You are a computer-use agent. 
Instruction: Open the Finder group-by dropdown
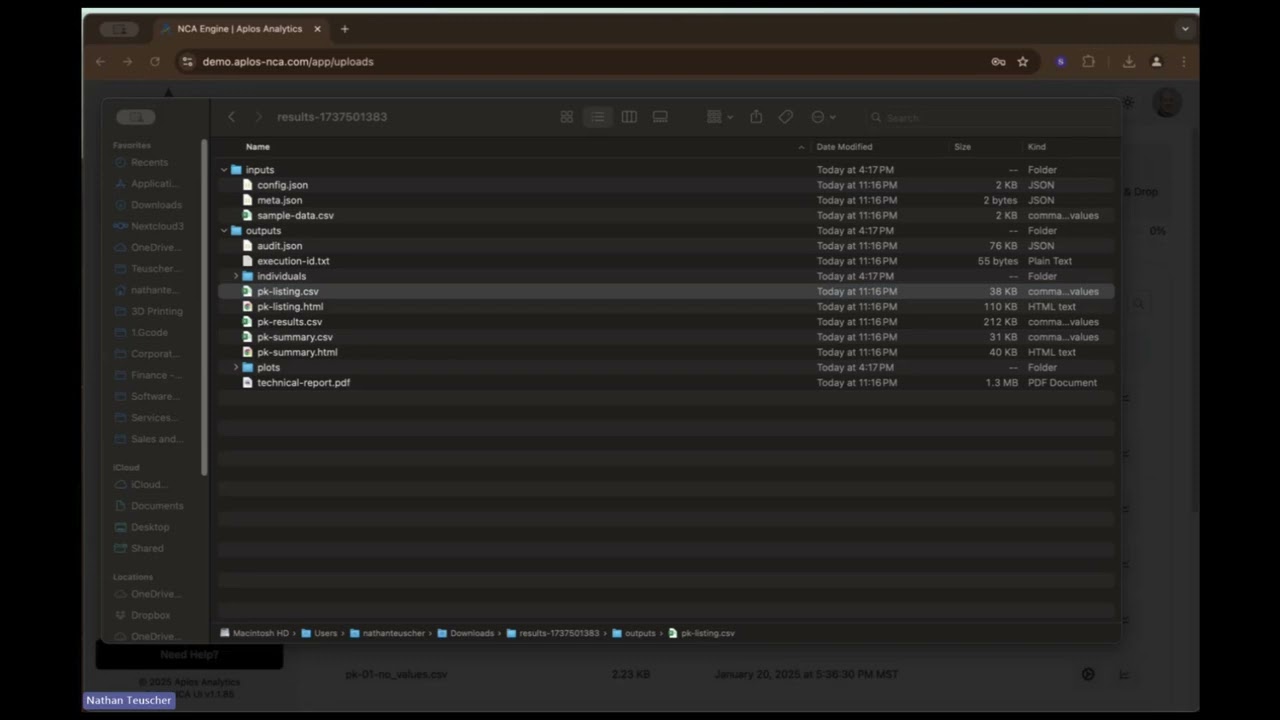720,117
